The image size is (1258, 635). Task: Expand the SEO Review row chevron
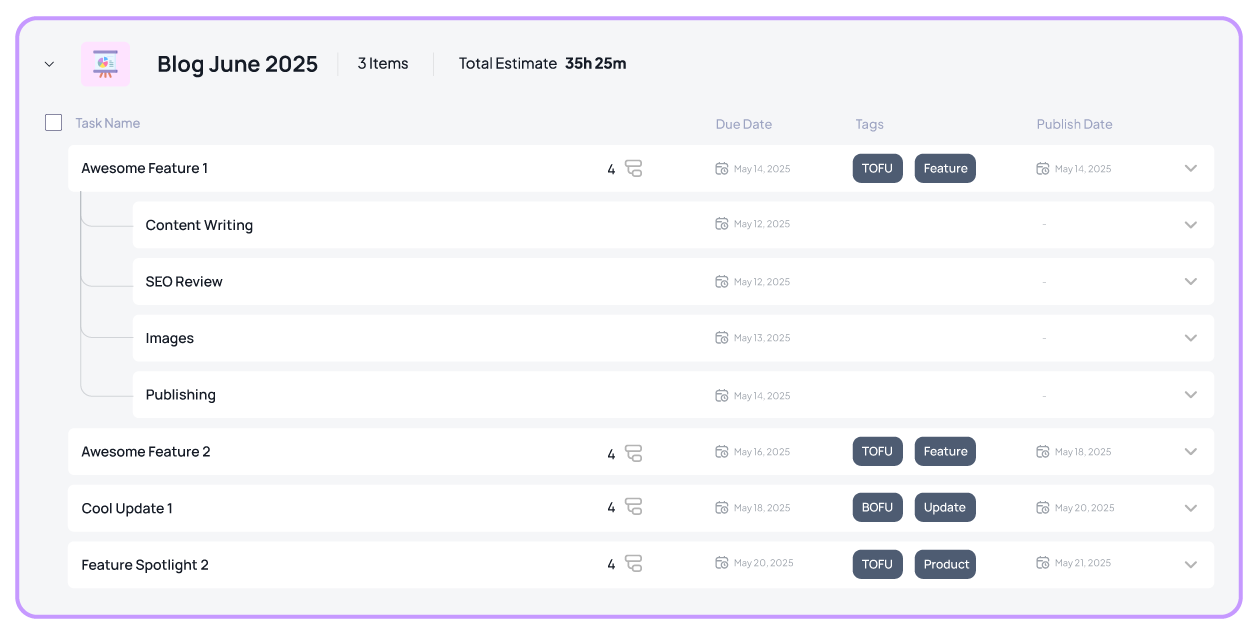coord(1191,281)
